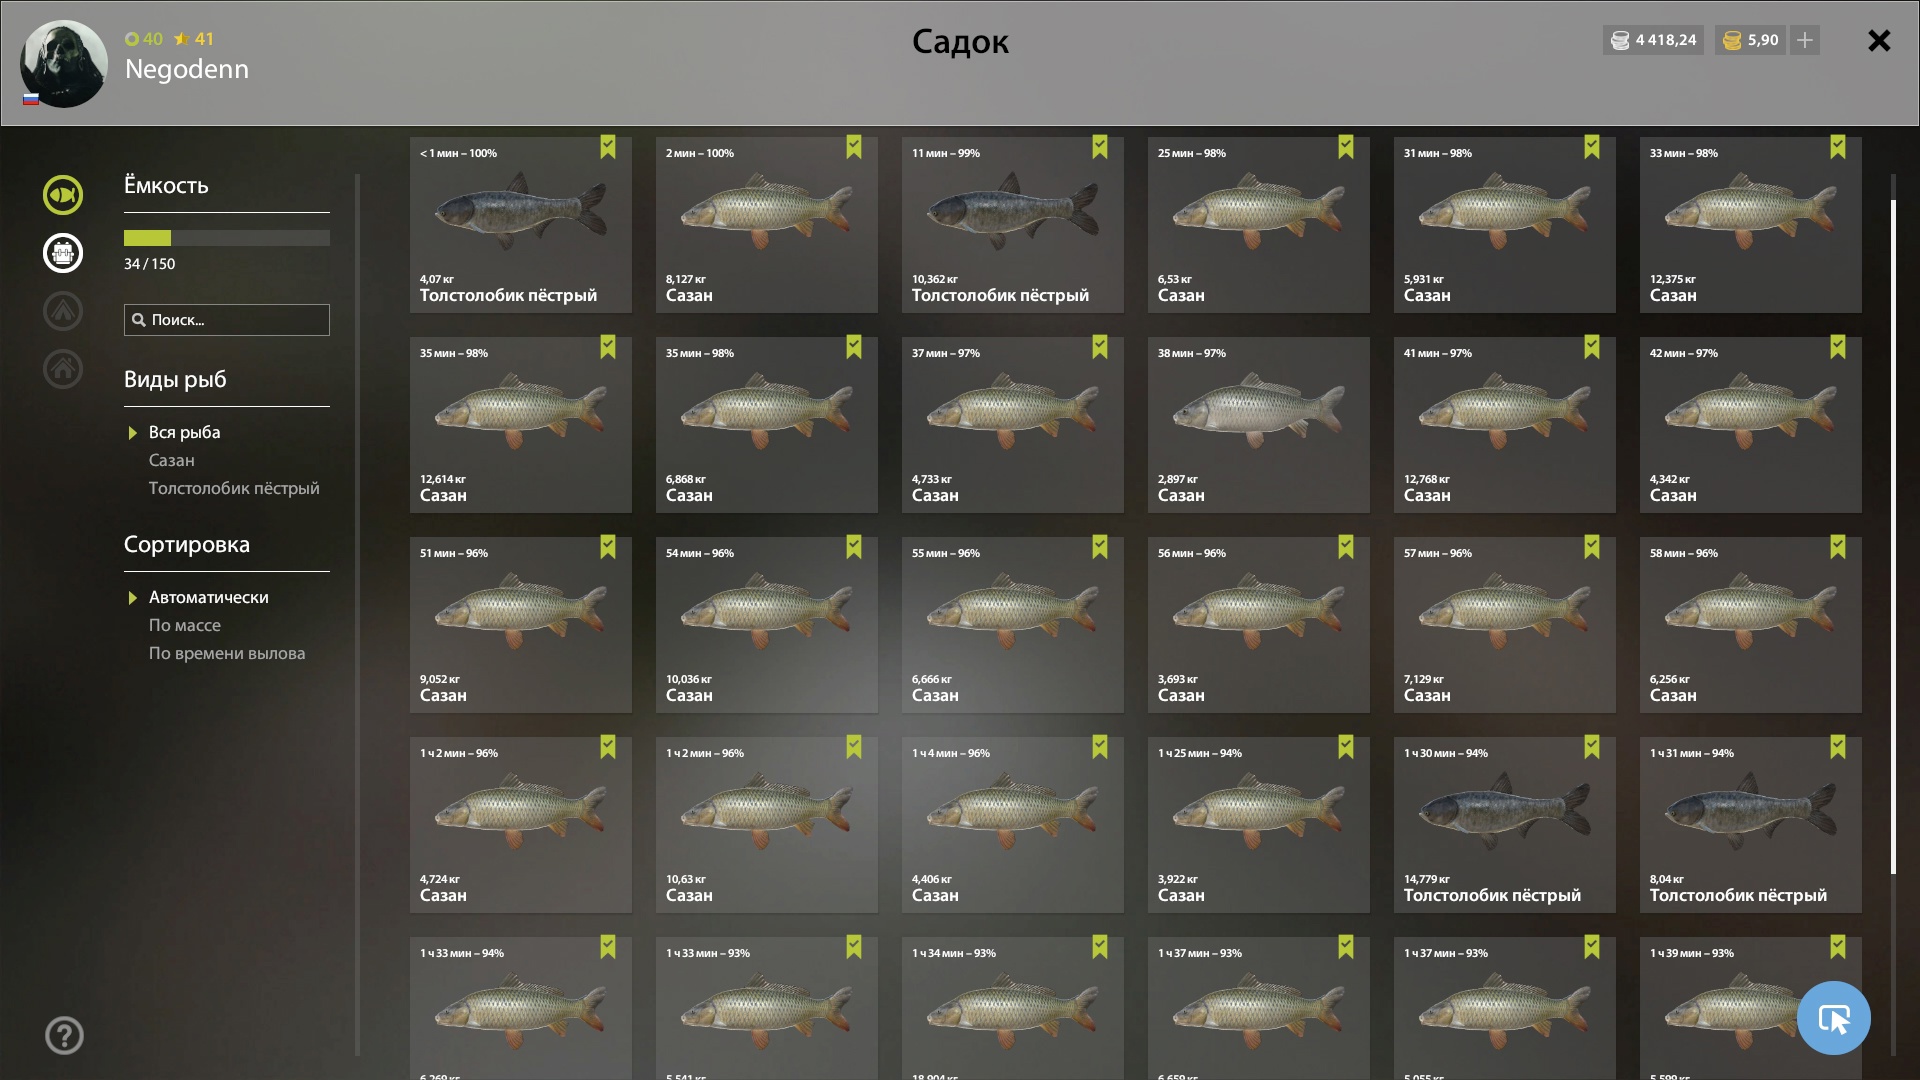Open the home base sidebar icon
The image size is (1920, 1080).
62,369
